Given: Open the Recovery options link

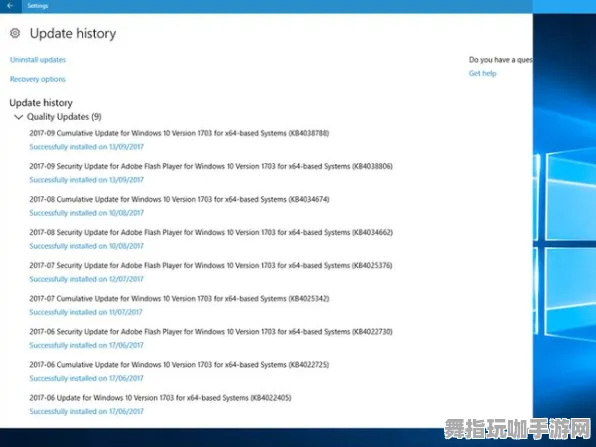Looking at the screenshot, I should click(x=38, y=79).
